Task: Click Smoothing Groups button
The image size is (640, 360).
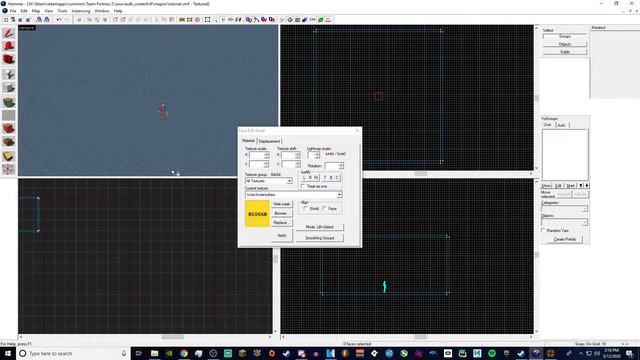Action: [320, 238]
